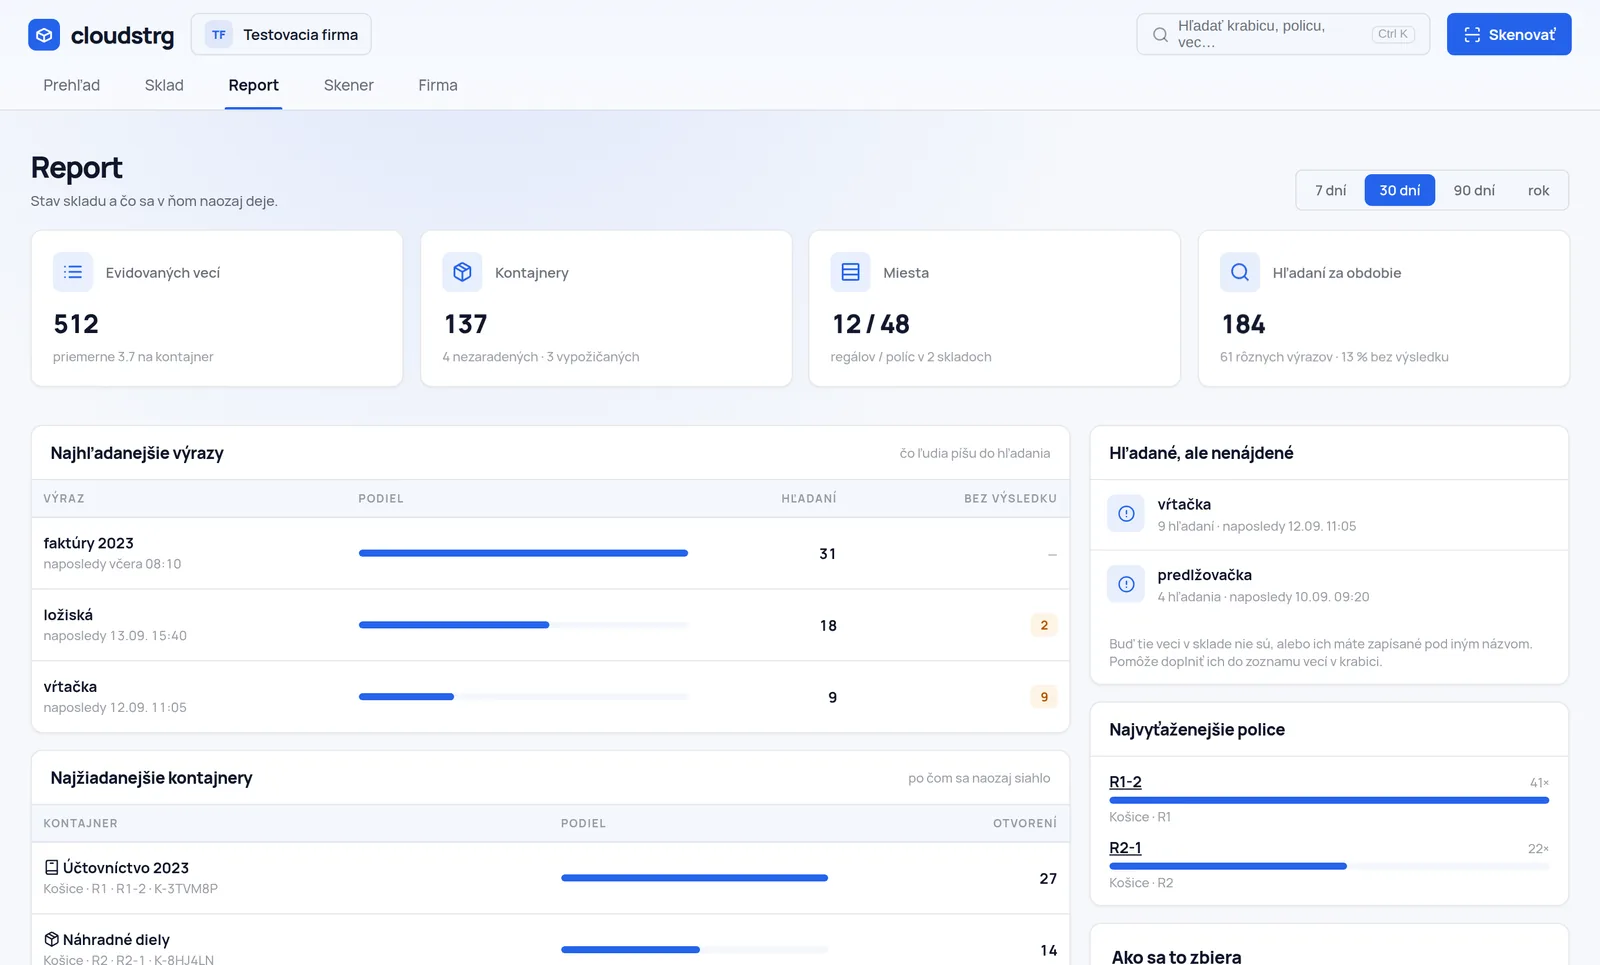Click the Evidovaných vecí list icon
Viewport: 1600px width, 965px height.
pyautogui.click(x=73, y=272)
